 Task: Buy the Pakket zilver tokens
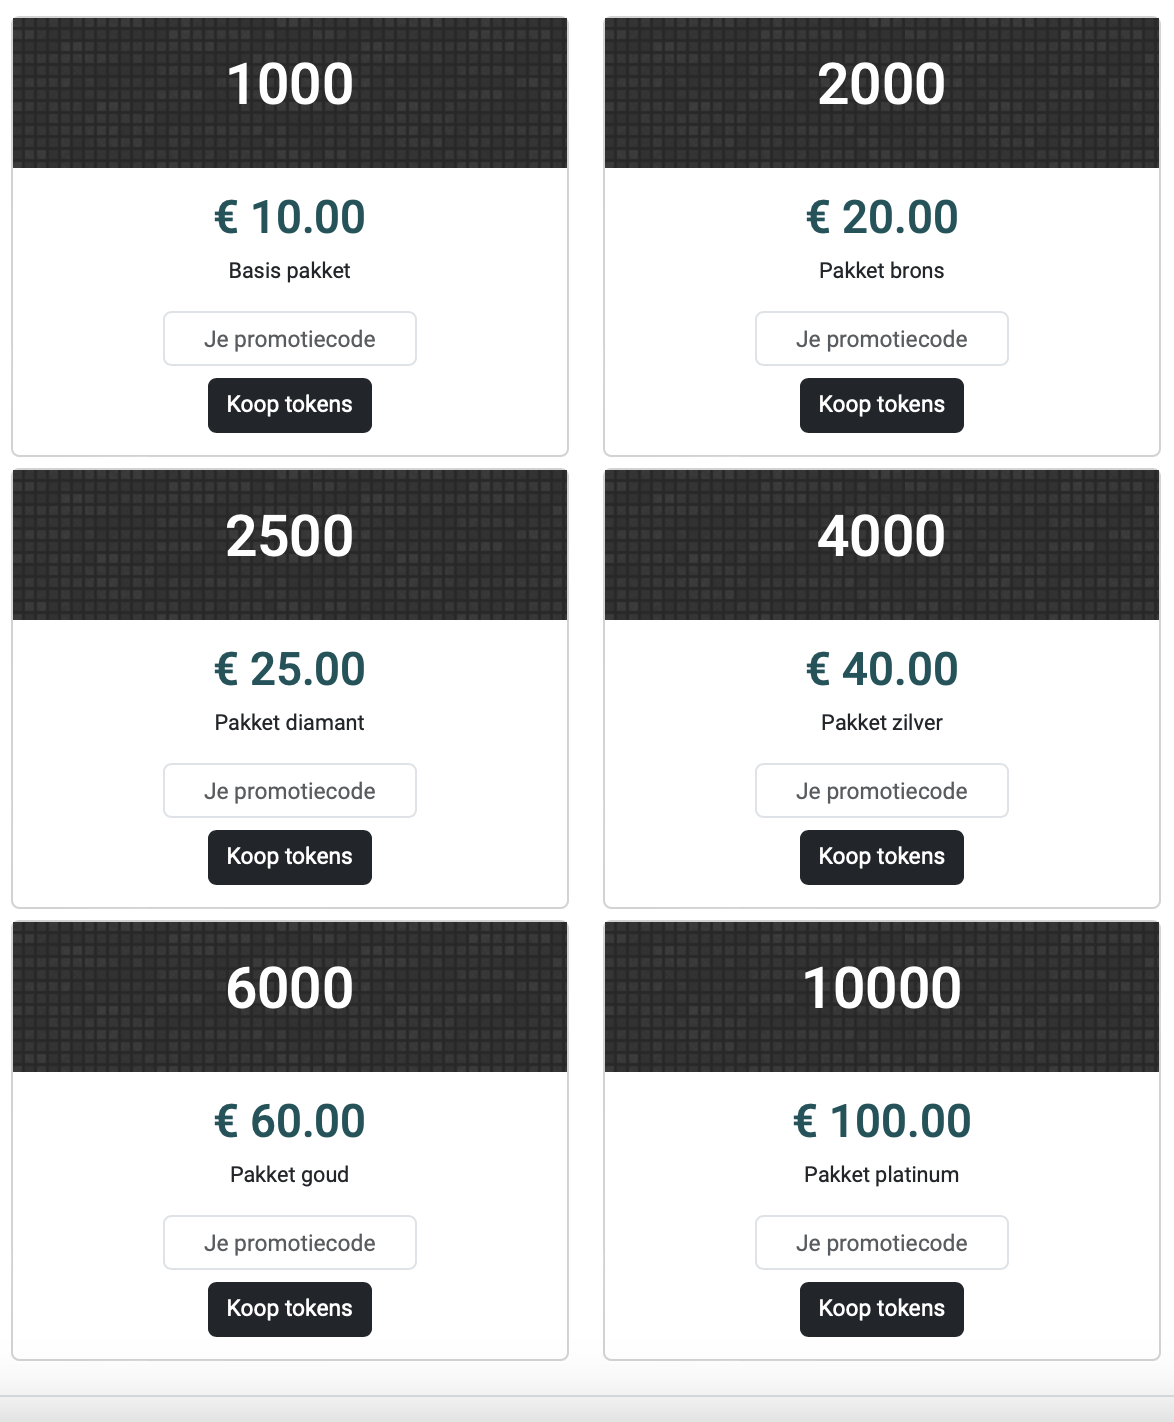(881, 857)
